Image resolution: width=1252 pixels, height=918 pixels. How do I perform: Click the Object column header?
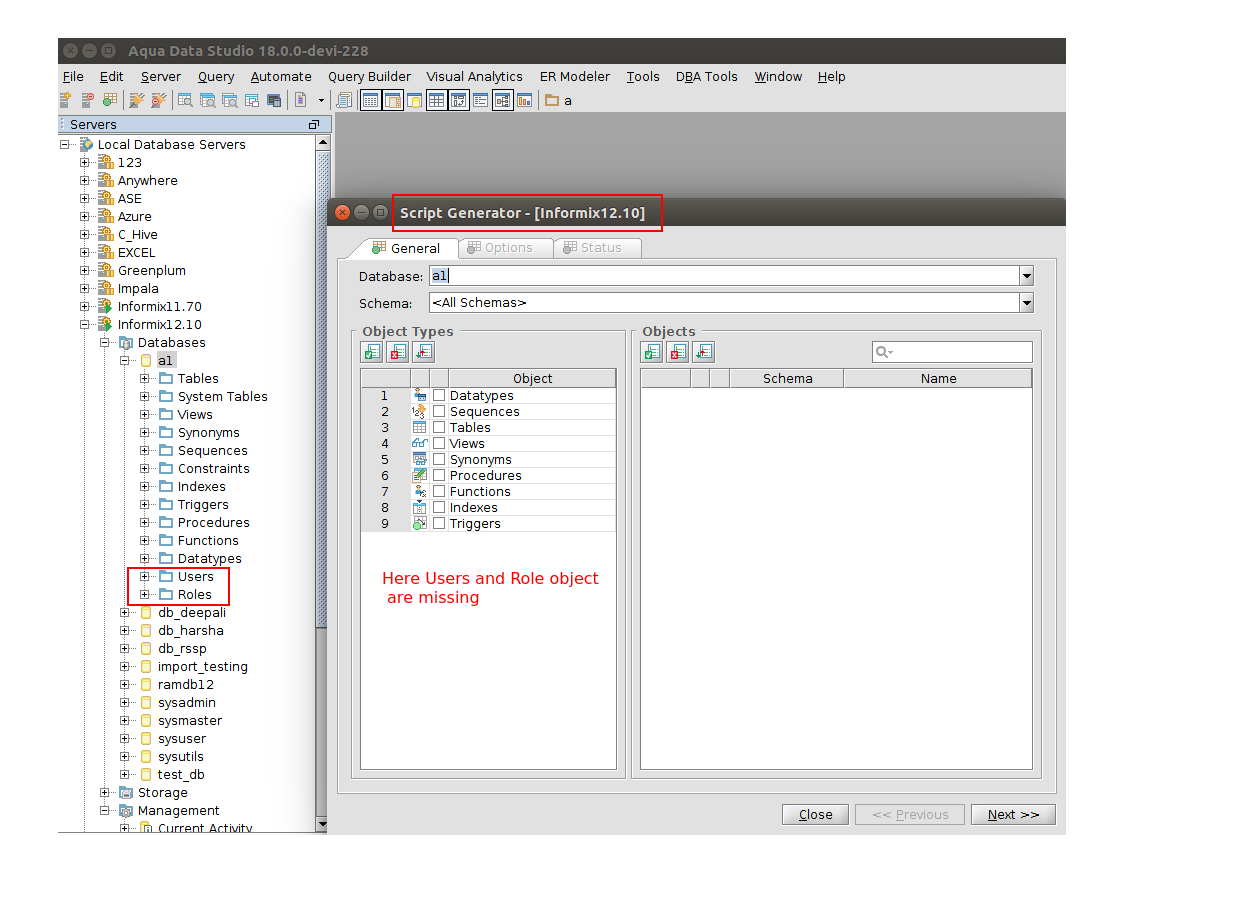coord(532,378)
